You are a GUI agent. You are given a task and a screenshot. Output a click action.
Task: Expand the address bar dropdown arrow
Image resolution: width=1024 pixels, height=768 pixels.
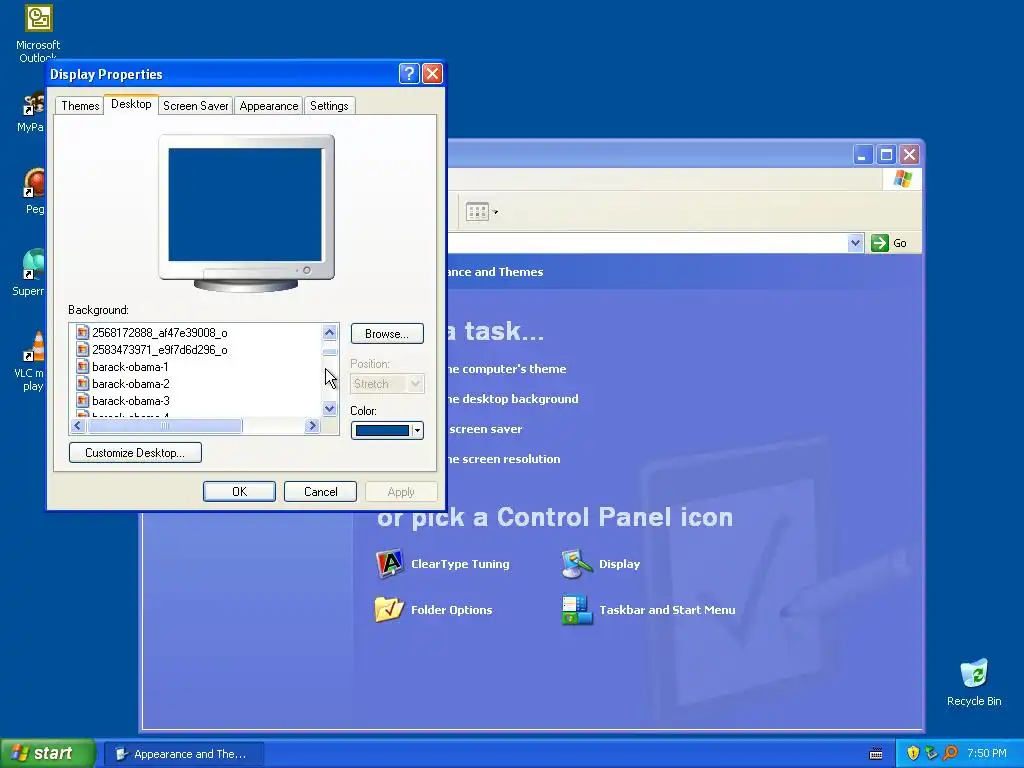coord(855,243)
